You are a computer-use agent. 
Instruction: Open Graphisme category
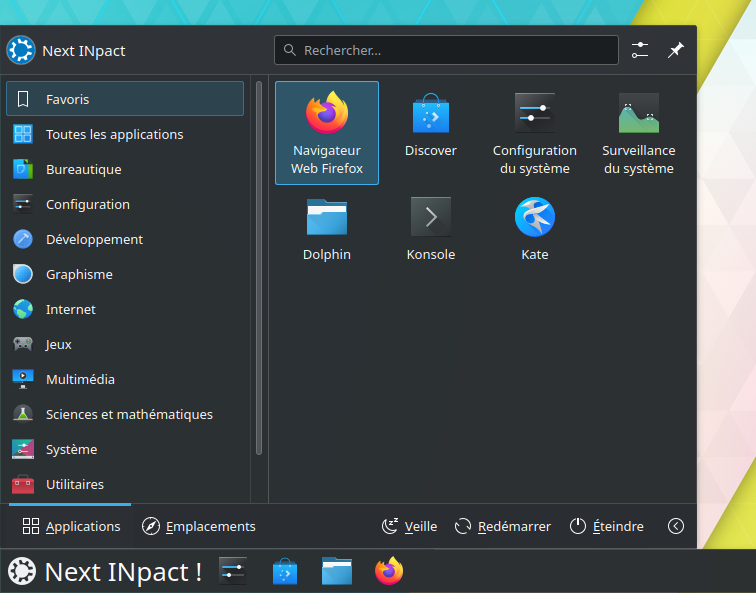(125, 274)
